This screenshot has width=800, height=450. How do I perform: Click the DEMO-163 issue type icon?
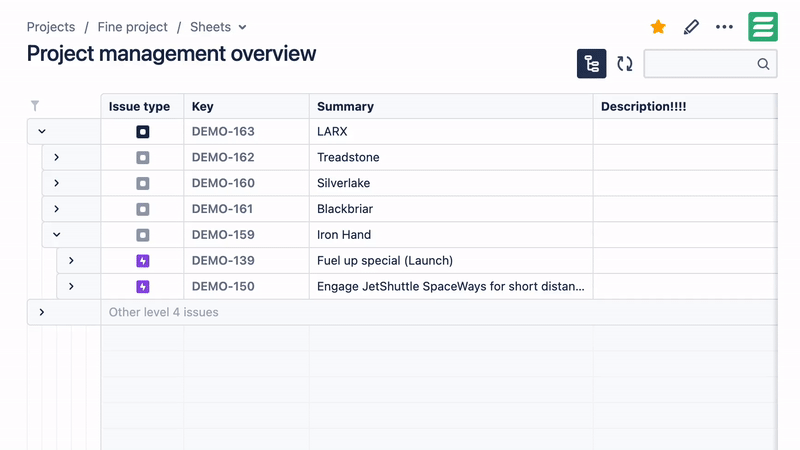point(143,132)
